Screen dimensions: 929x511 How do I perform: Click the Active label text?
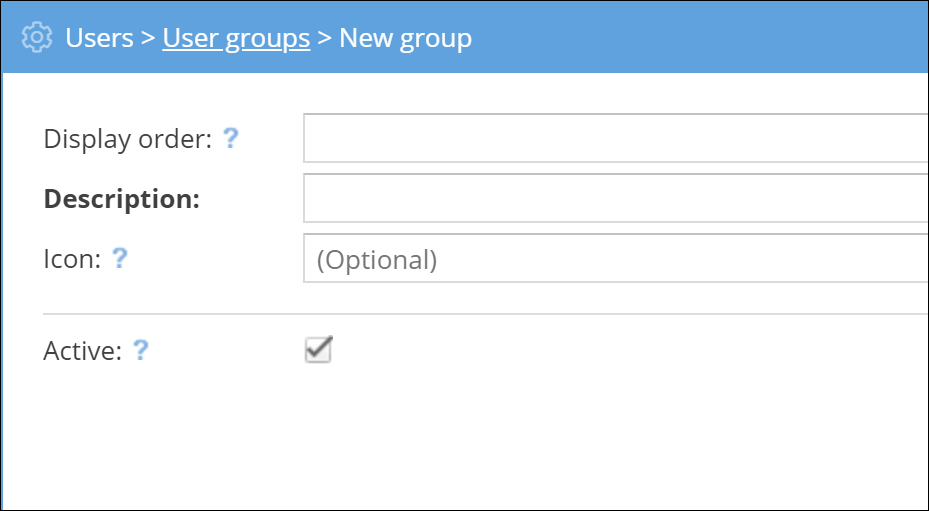pyautogui.click(x=82, y=351)
